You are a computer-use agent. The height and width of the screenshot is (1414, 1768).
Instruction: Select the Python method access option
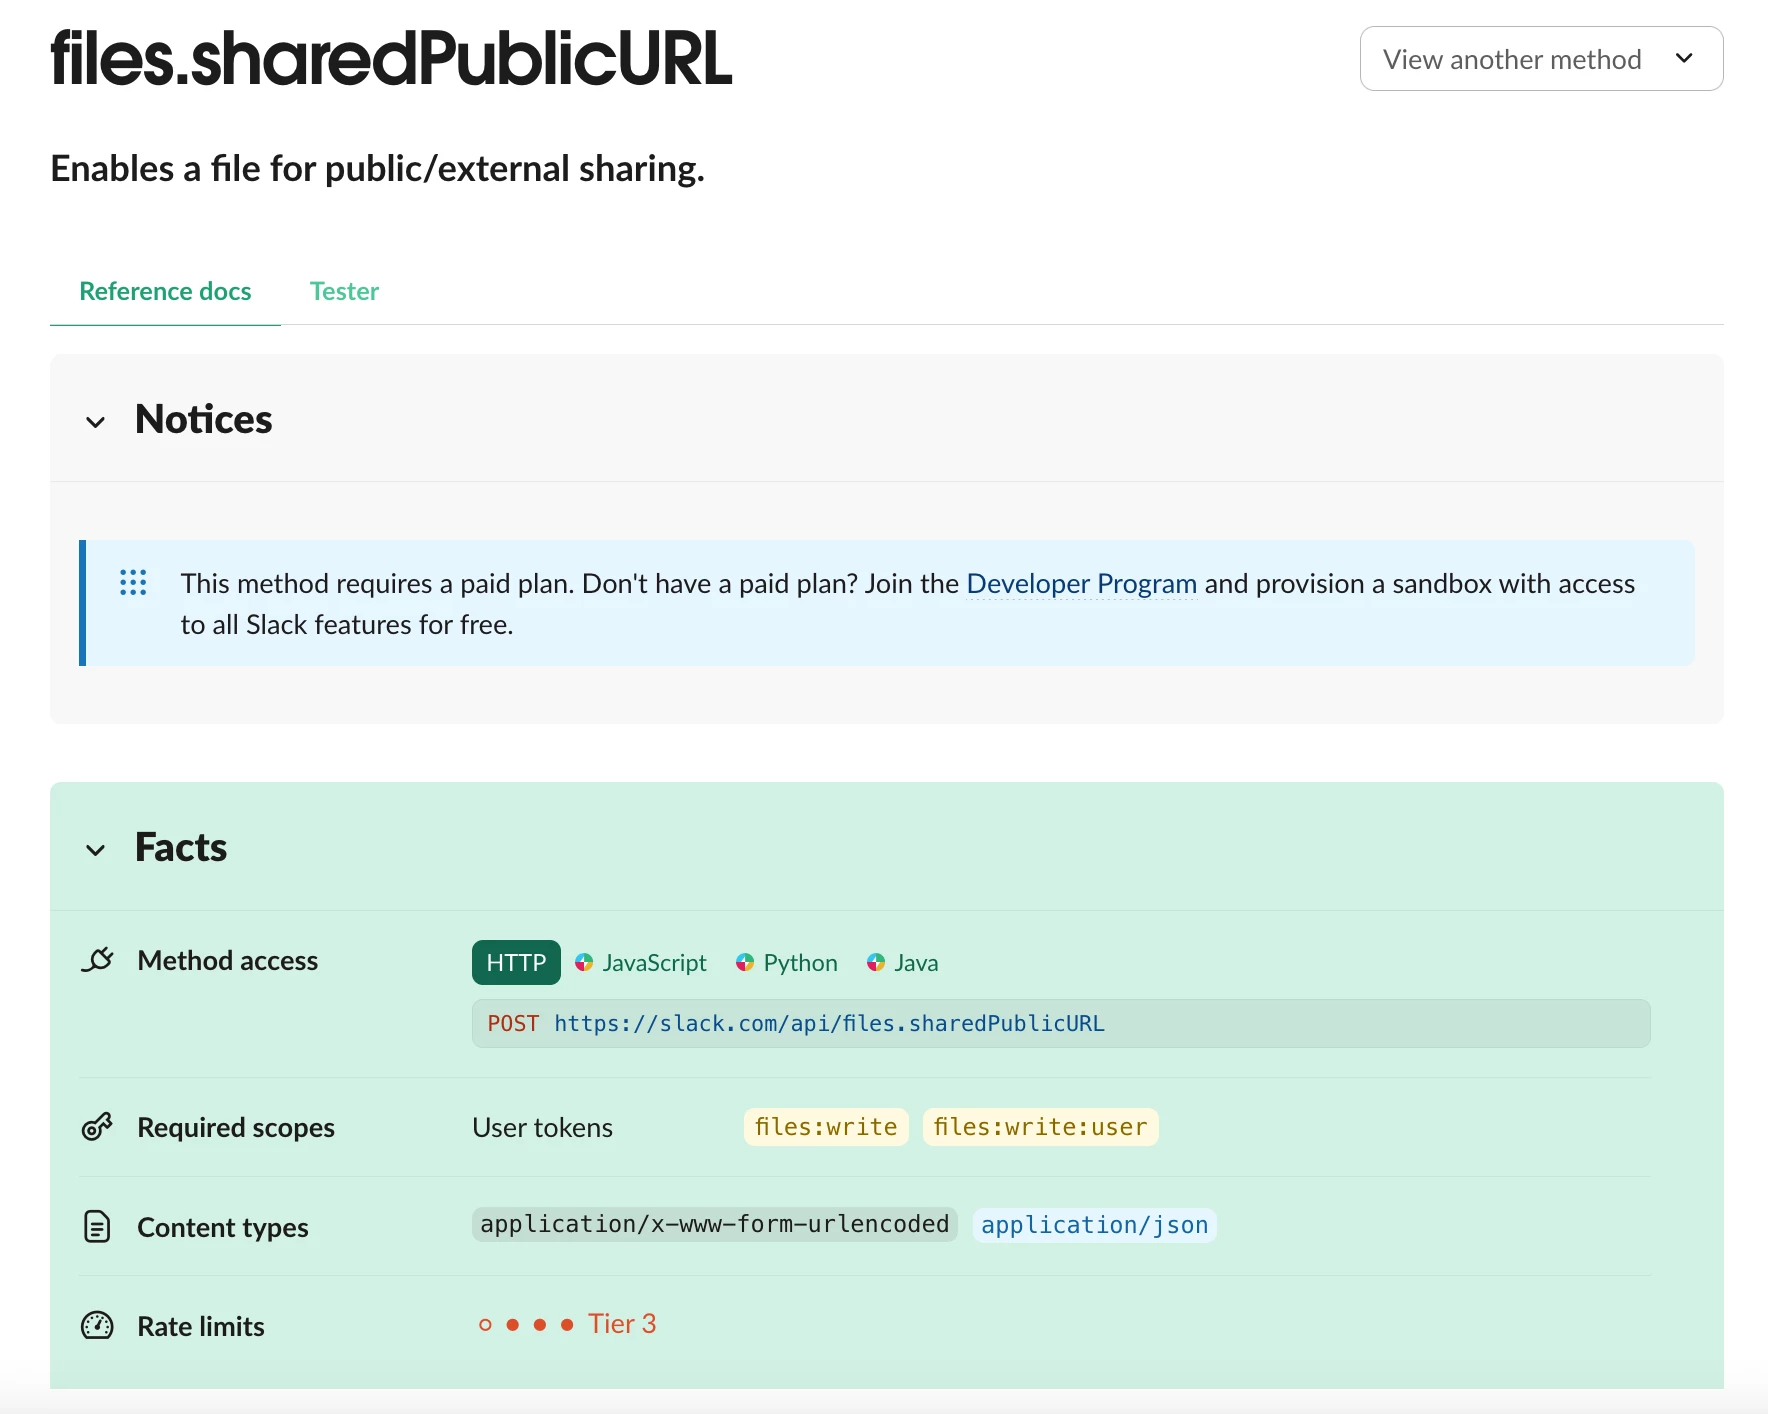pyautogui.click(x=788, y=963)
